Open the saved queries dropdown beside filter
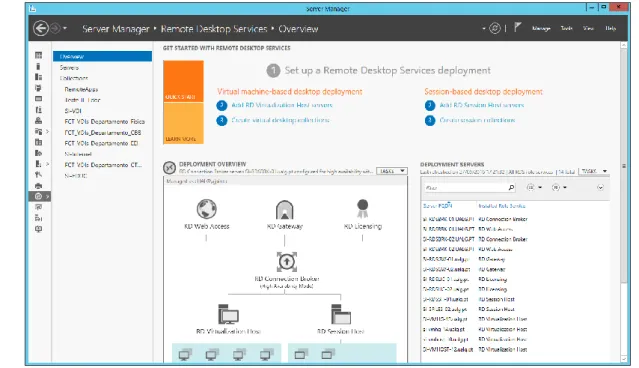Image resolution: width=639 pixels, height=368 pixels. pos(559,187)
